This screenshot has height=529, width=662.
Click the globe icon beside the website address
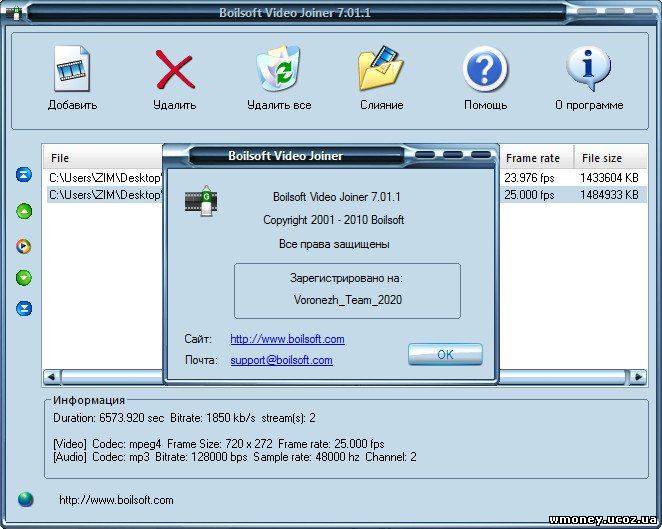pos(25,499)
